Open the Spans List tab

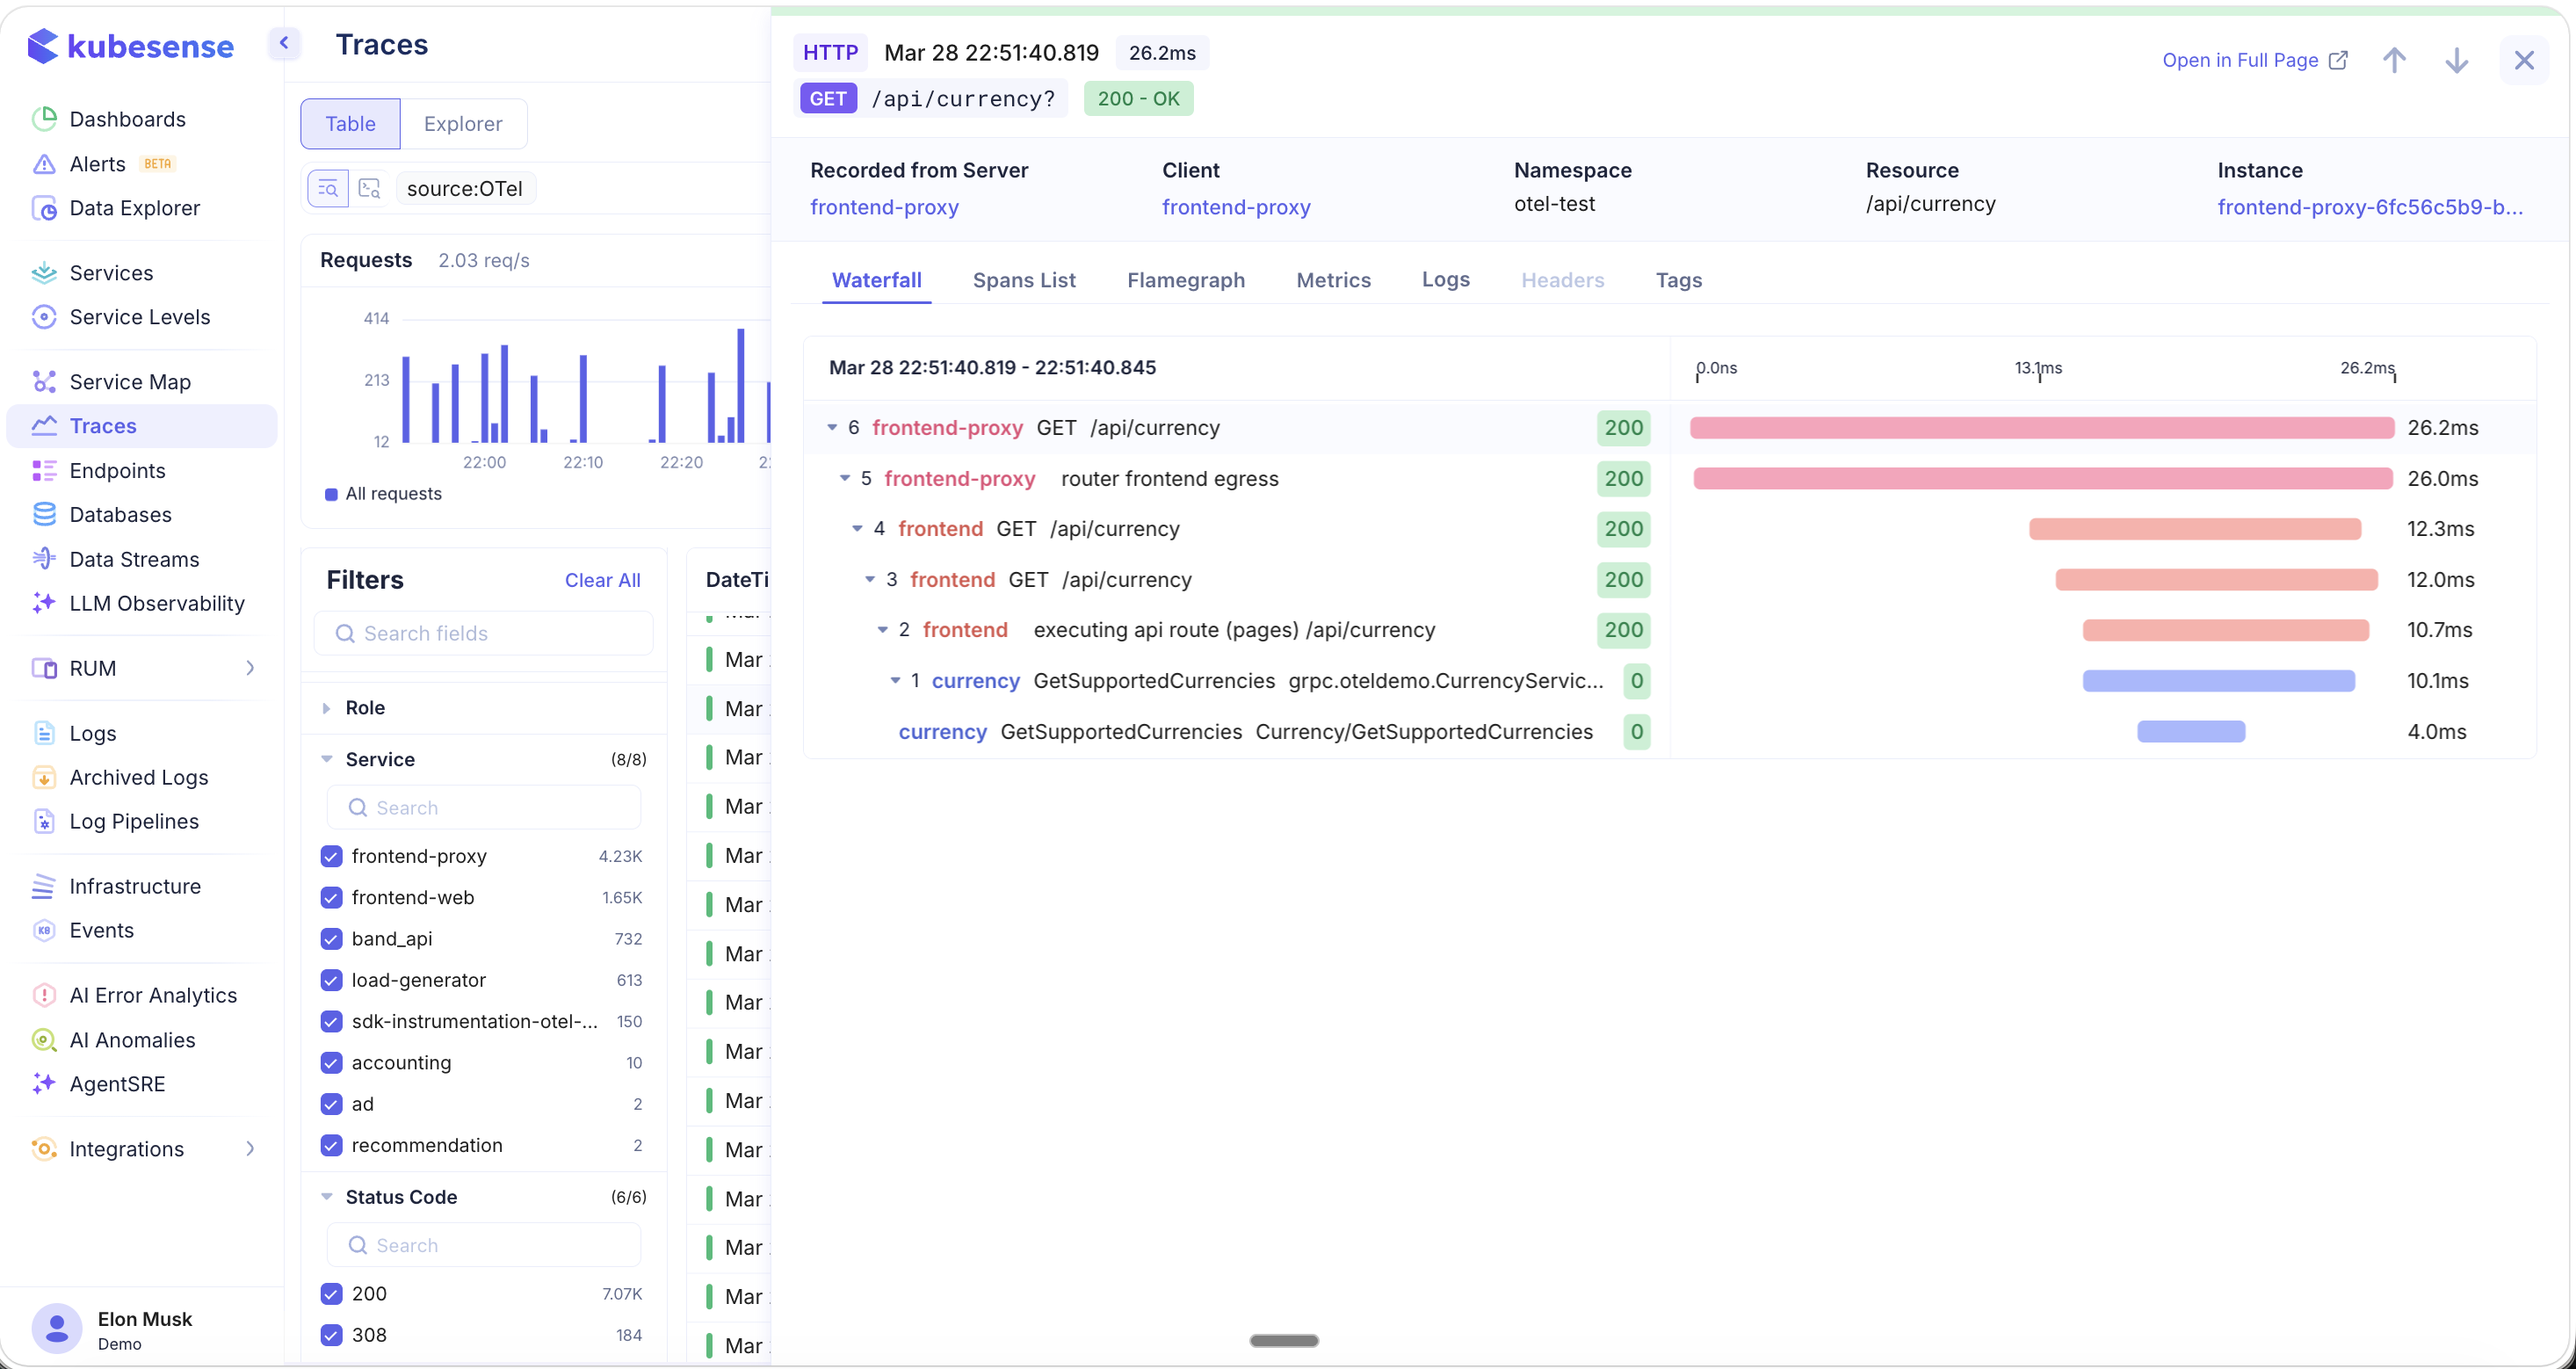click(x=1023, y=280)
